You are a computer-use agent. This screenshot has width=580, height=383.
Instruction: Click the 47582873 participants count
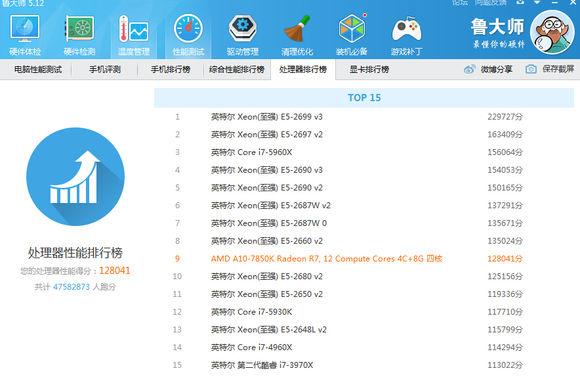(x=71, y=287)
